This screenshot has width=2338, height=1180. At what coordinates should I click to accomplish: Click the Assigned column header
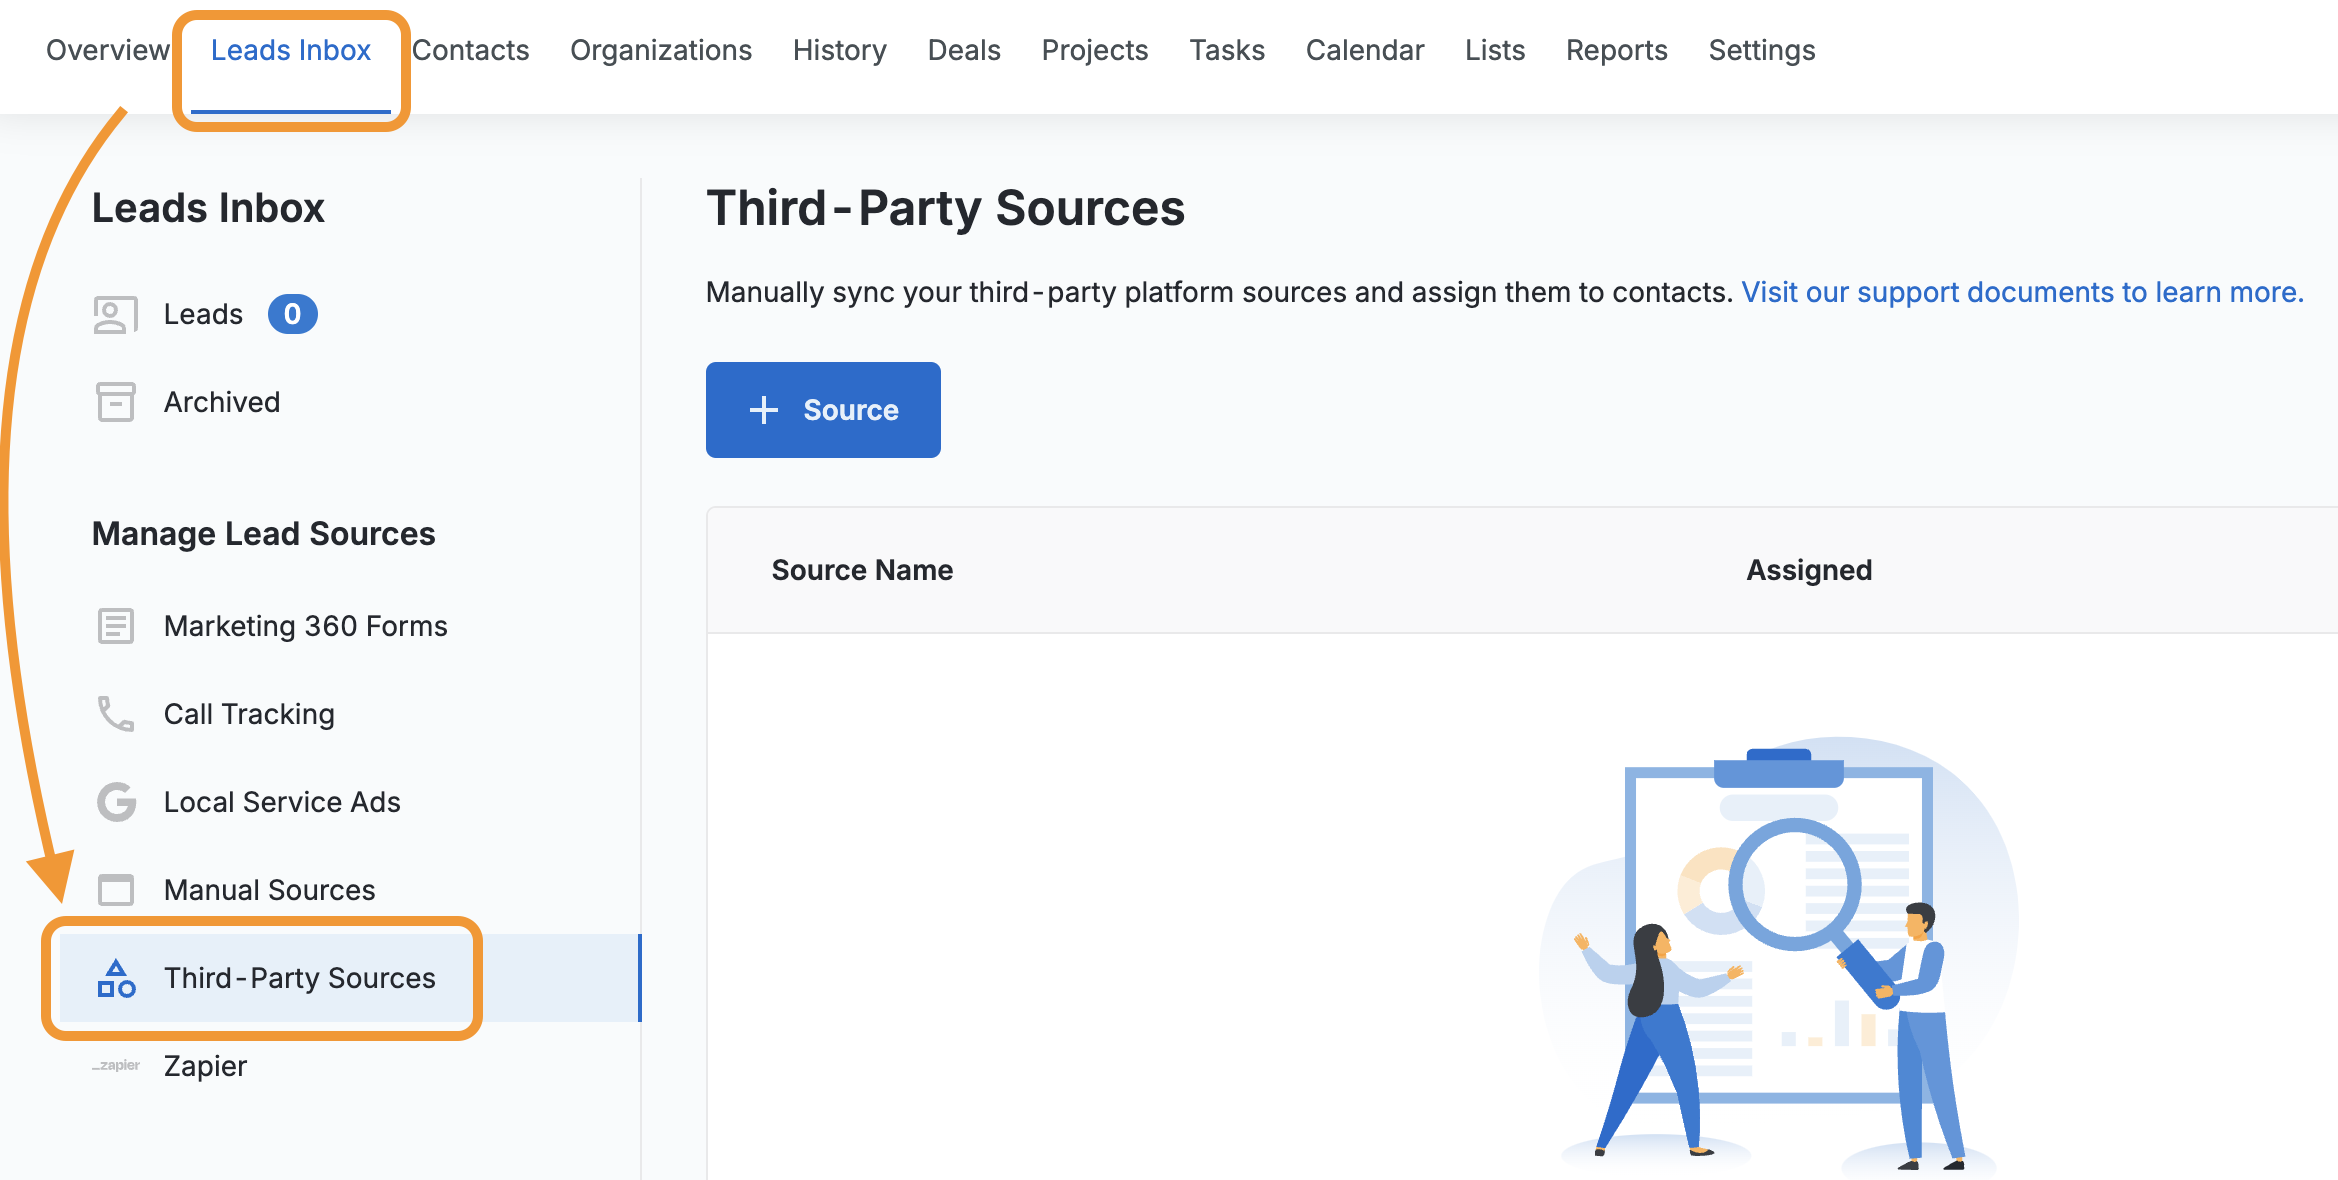click(x=1808, y=570)
